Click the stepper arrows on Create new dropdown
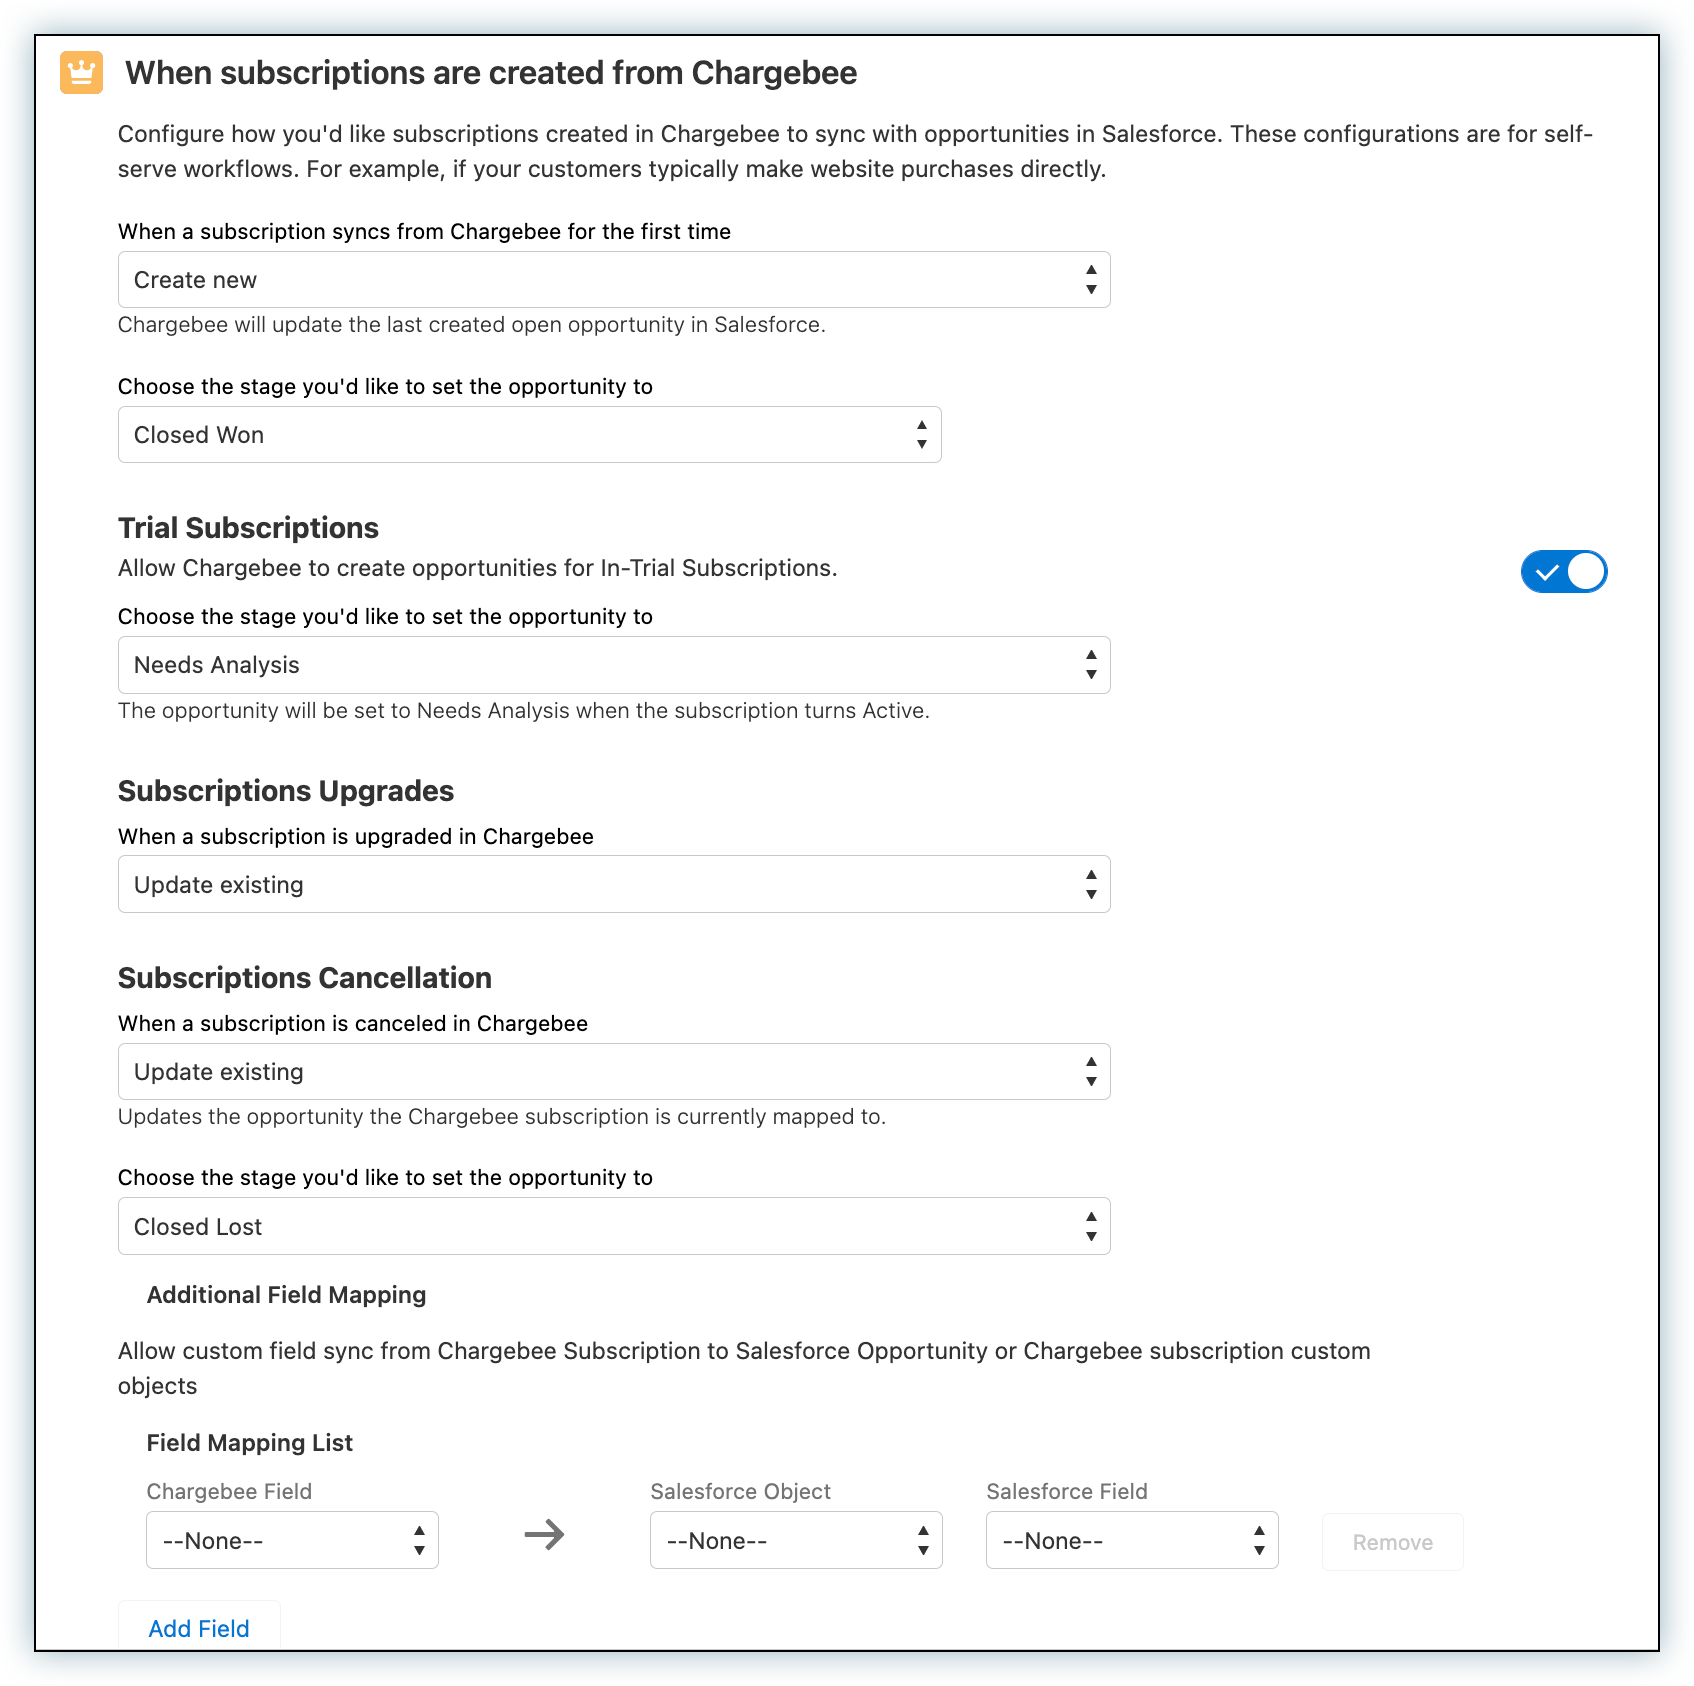This screenshot has height=1686, width=1694. (x=1091, y=280)
